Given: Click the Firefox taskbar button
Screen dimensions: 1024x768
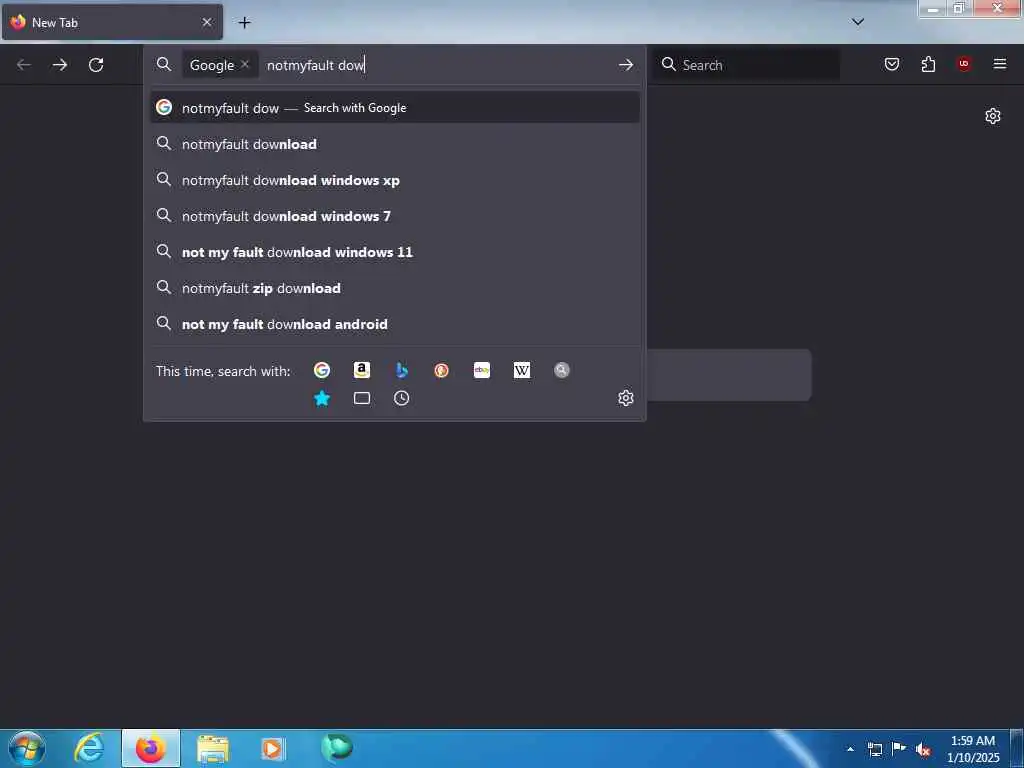Looking at the screenshot, I should pos(151,748).
